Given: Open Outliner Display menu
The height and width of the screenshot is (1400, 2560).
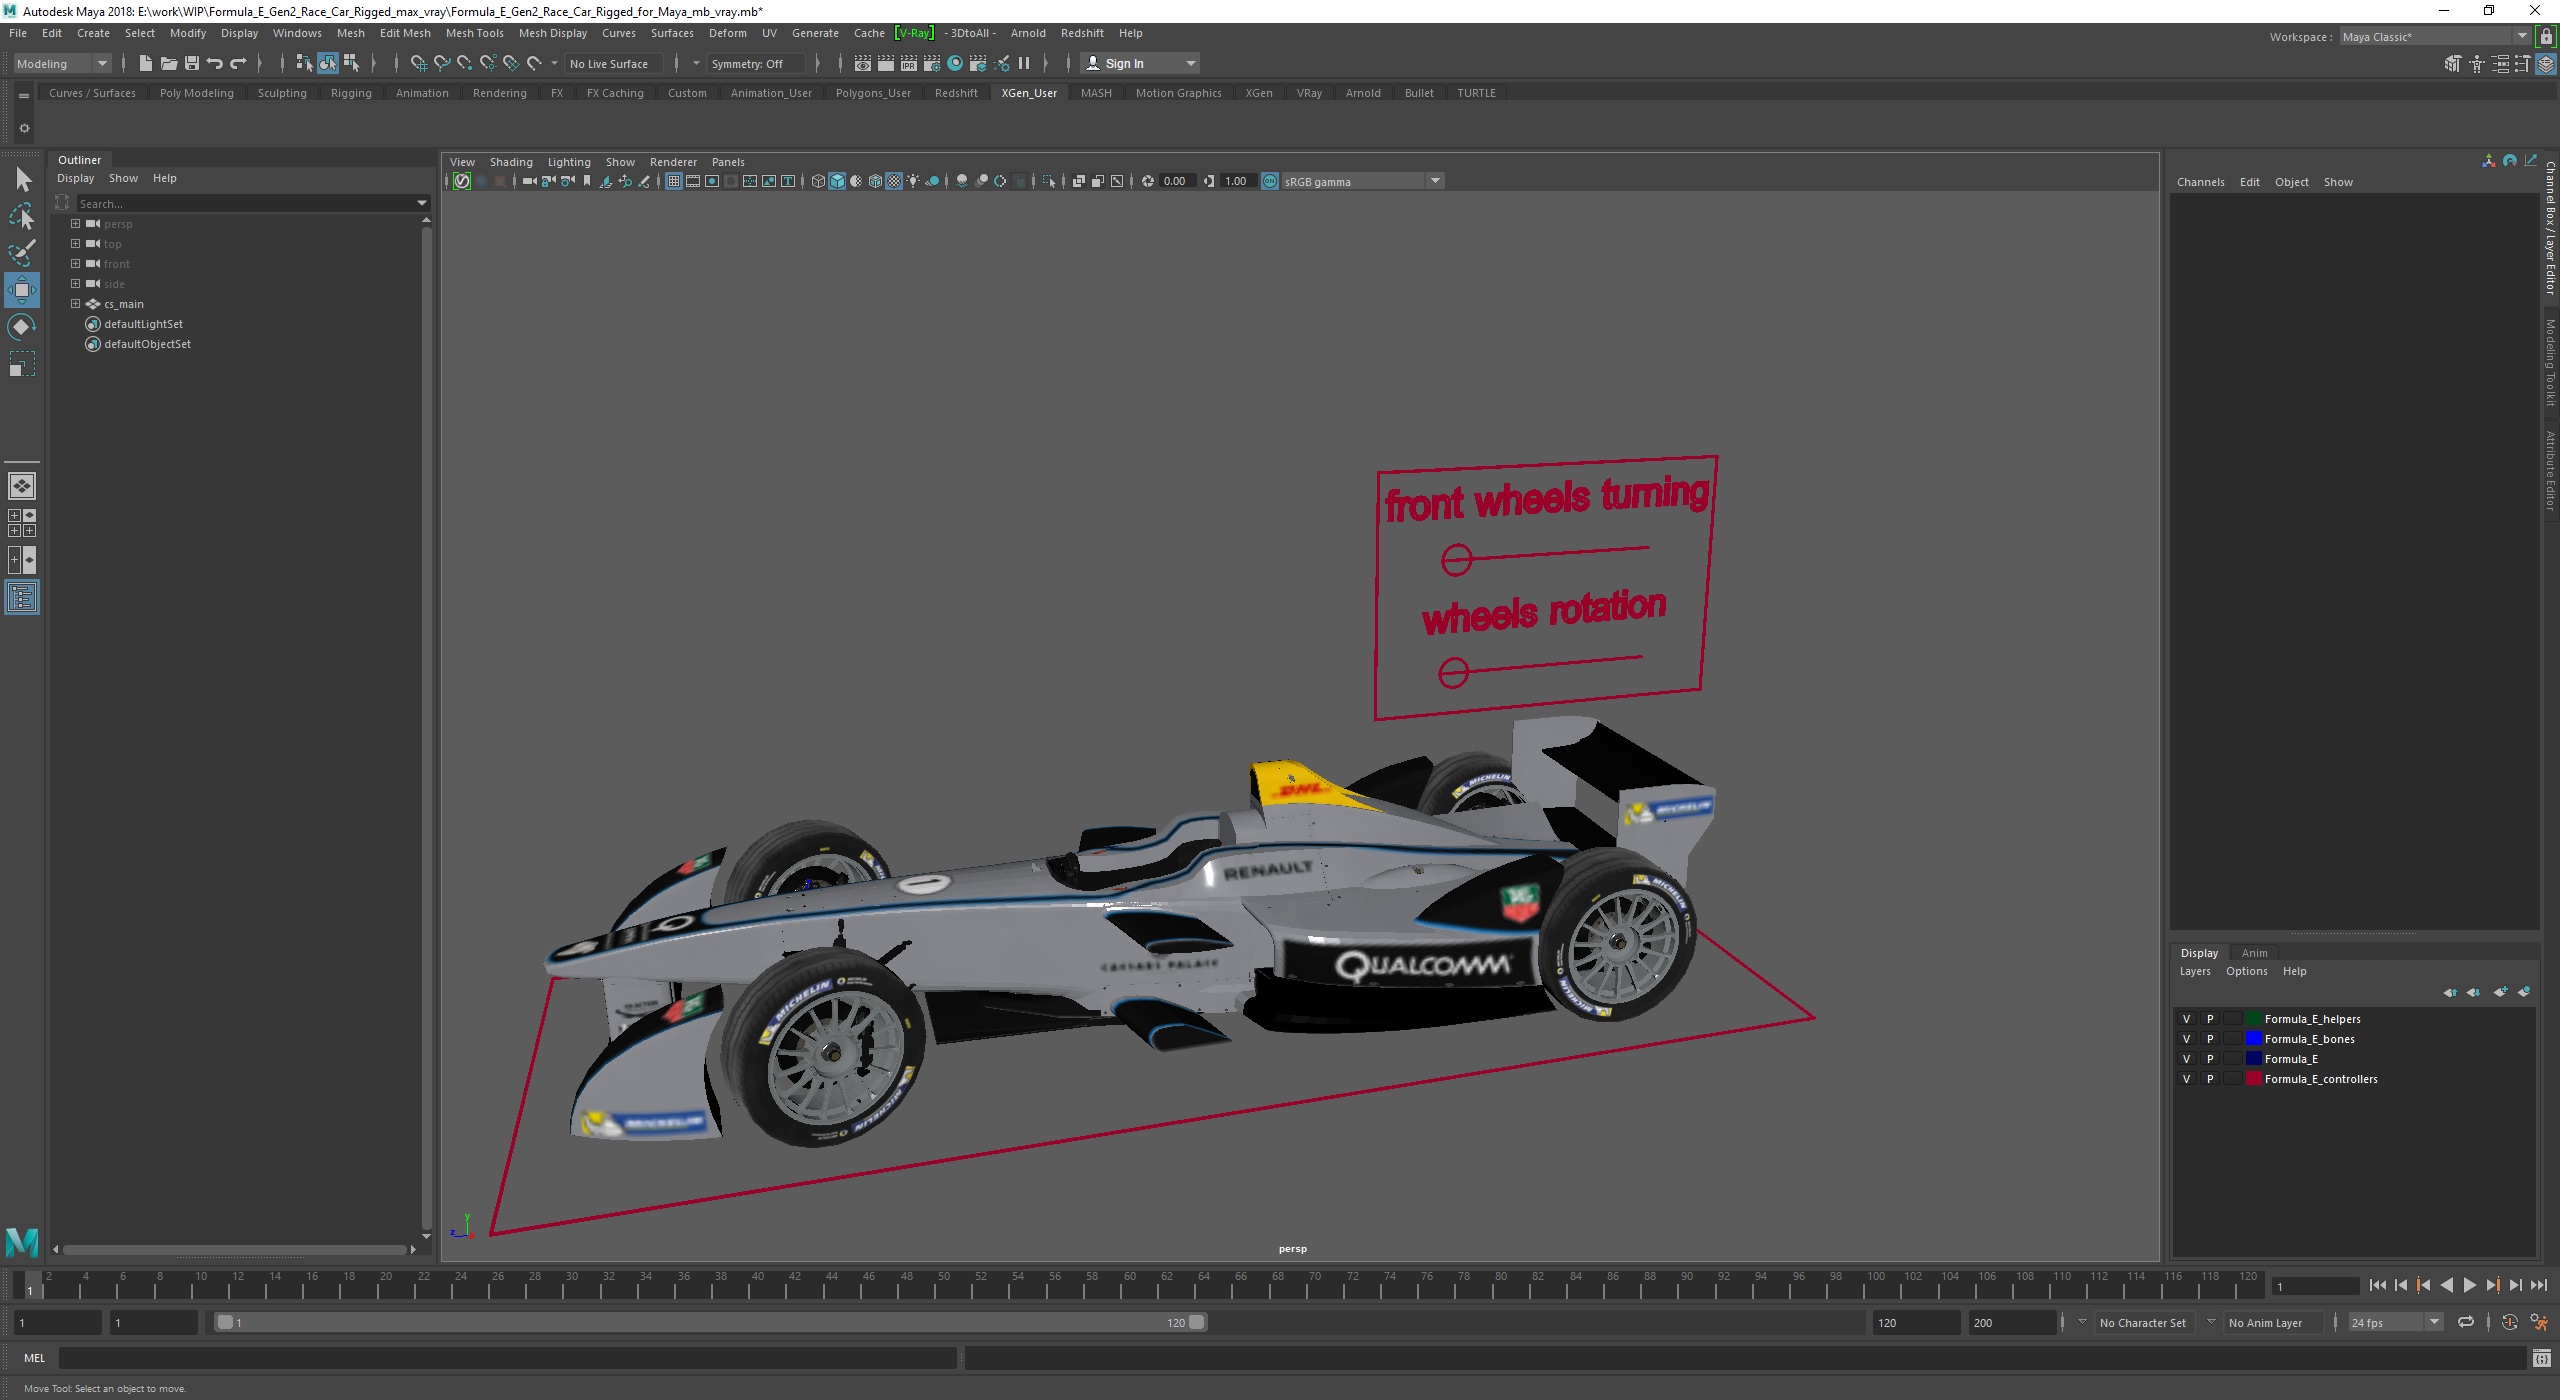Looking at the screenshot, I should (75, 178).
